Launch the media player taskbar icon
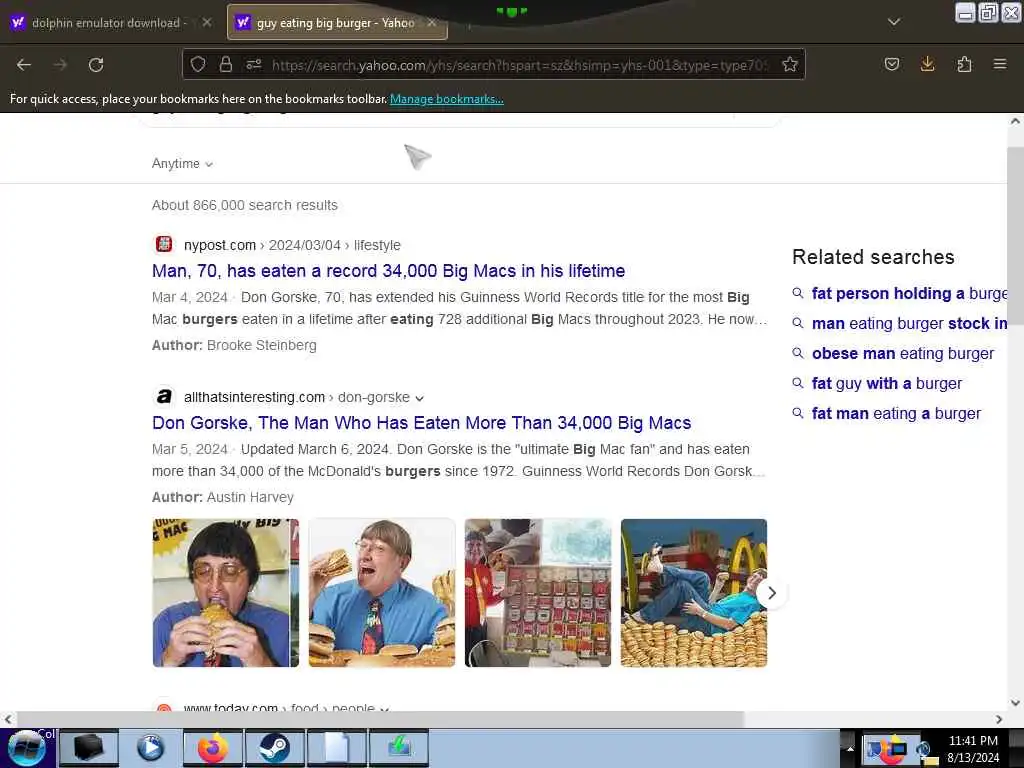Screen dimensions: 1024x768 [150, 748]
